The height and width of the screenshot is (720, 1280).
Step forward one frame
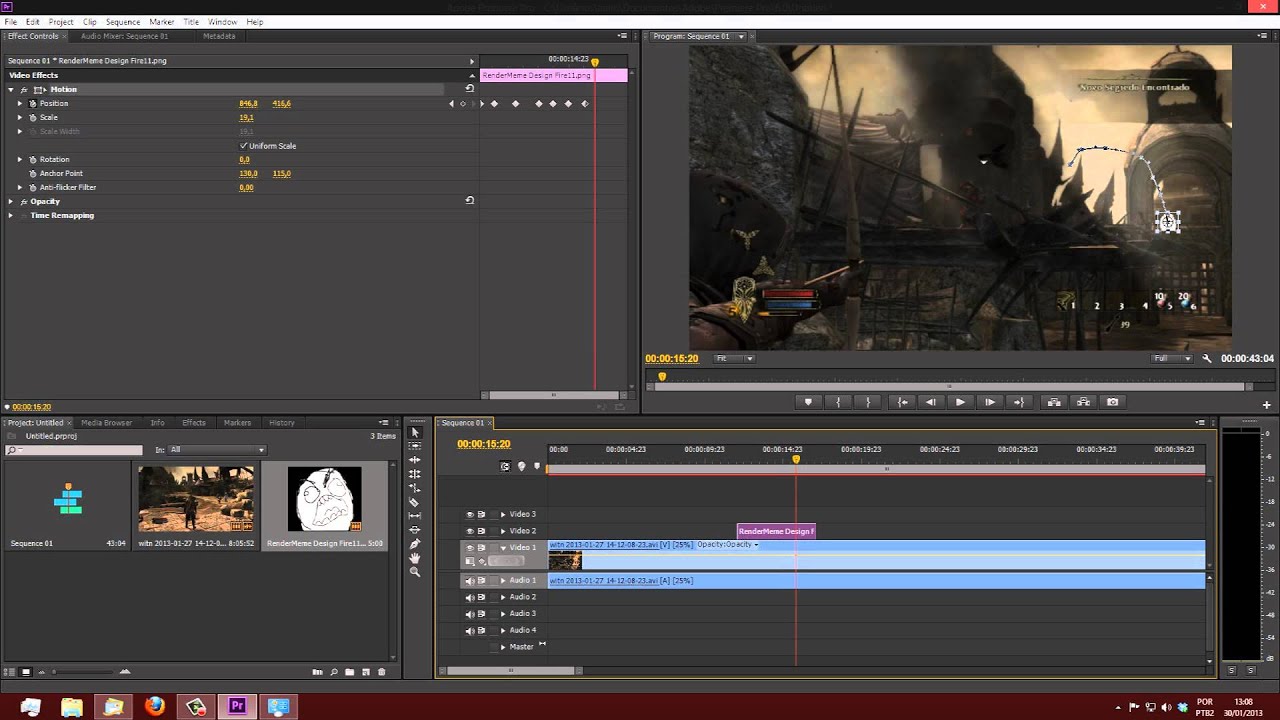pos(990,402)
